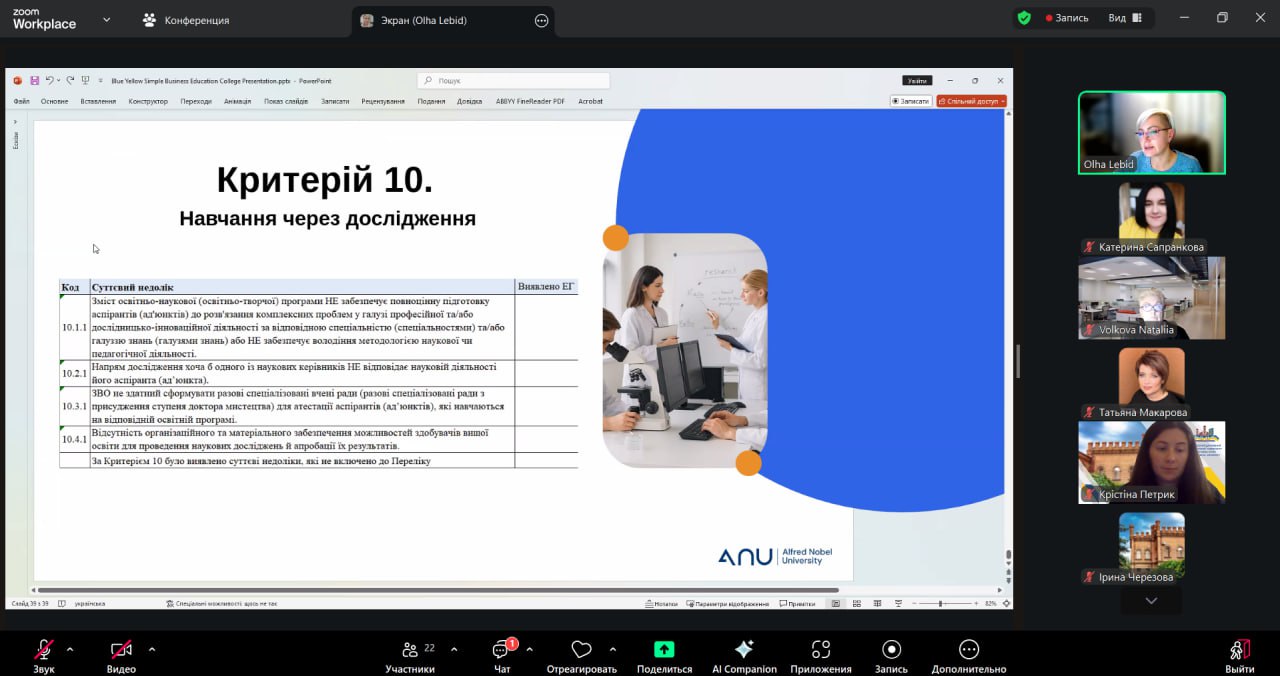Viewport: 1280px width, 676px height.
Task: Open the Zoom Workplace dropdown chevron
Action: pos(107,19)
